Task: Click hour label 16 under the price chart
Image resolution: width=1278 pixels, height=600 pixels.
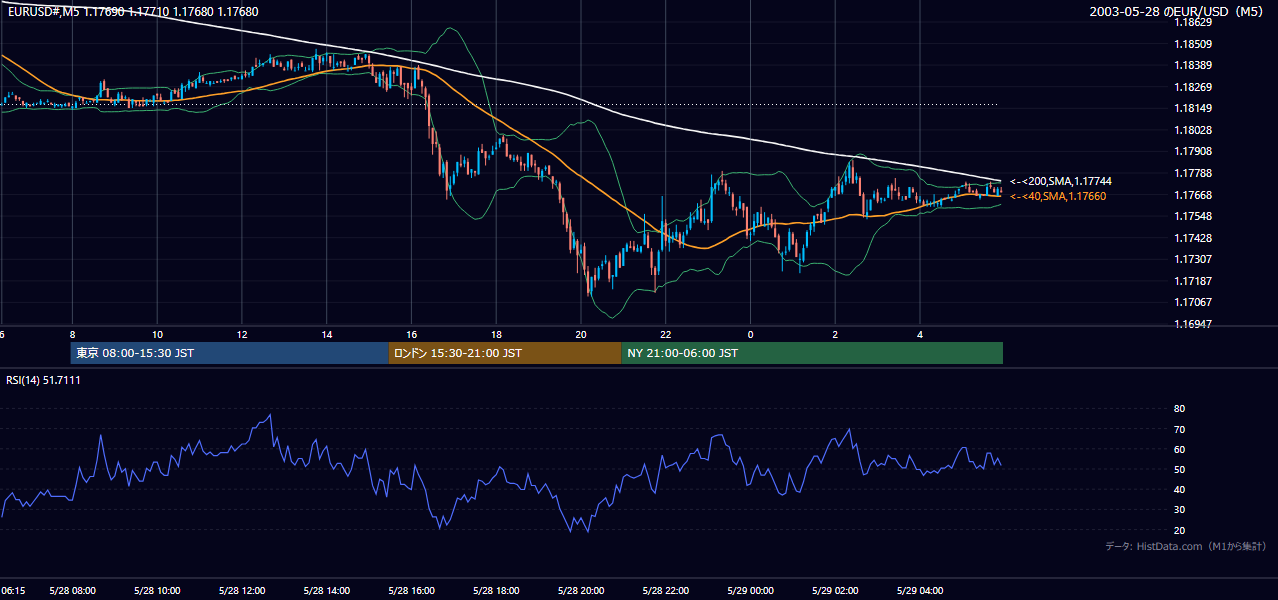Action: [x=412, y=334]
